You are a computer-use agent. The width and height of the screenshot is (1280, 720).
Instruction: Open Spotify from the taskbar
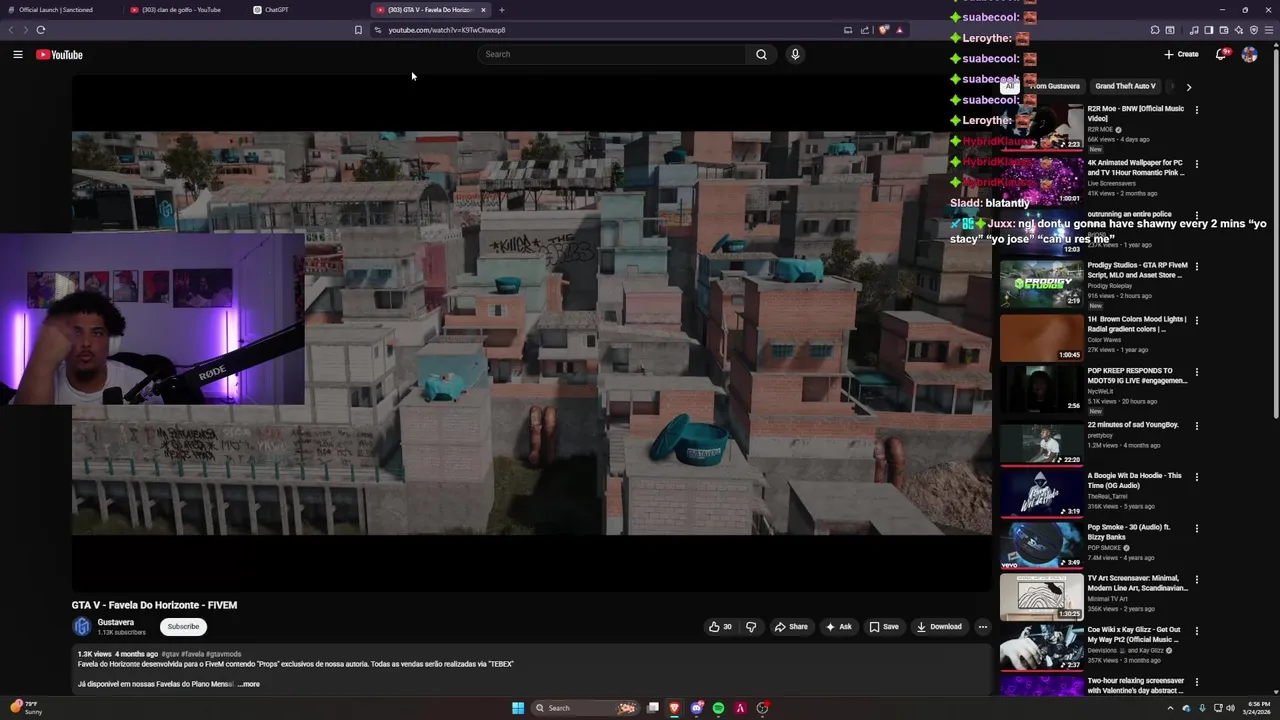pyautogui.click(x=718, y=708)
